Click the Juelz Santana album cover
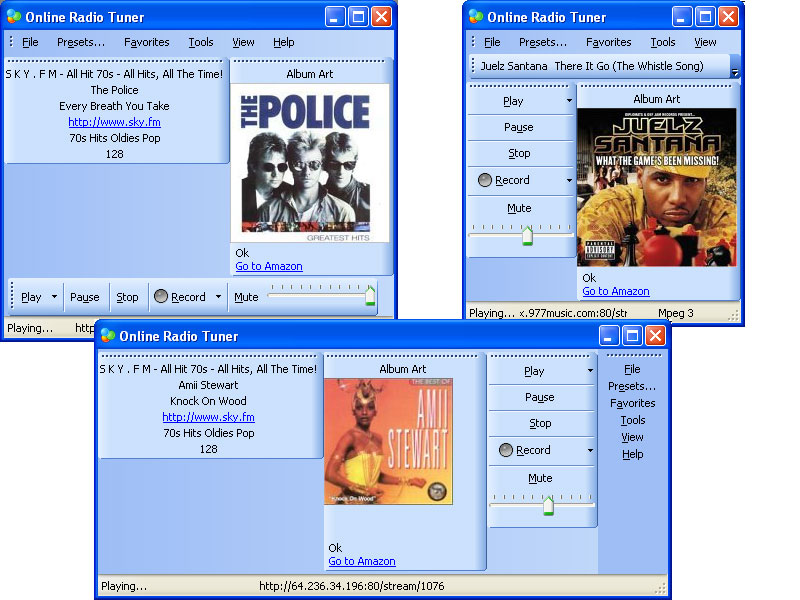 click(x=657, y=187)
